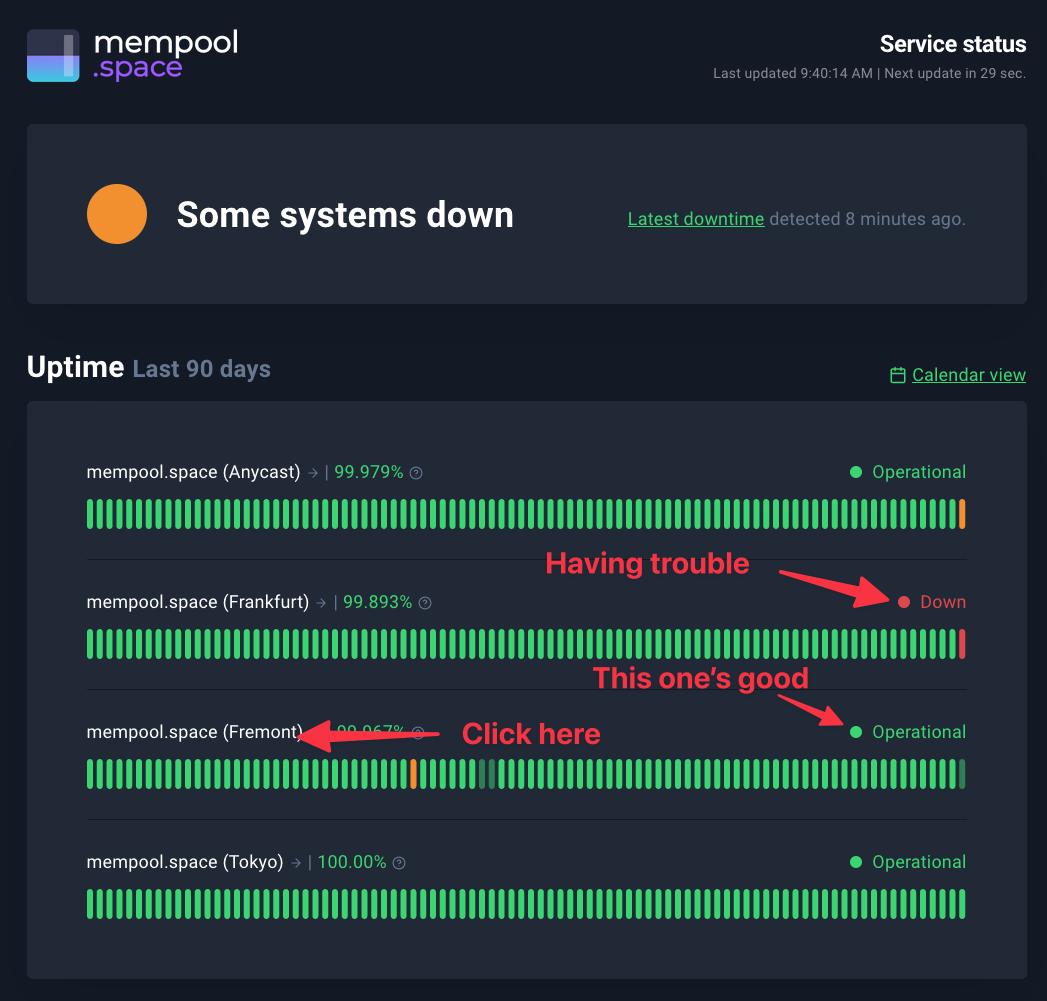Open the Latest downtime link

click(x=695, y=218)
